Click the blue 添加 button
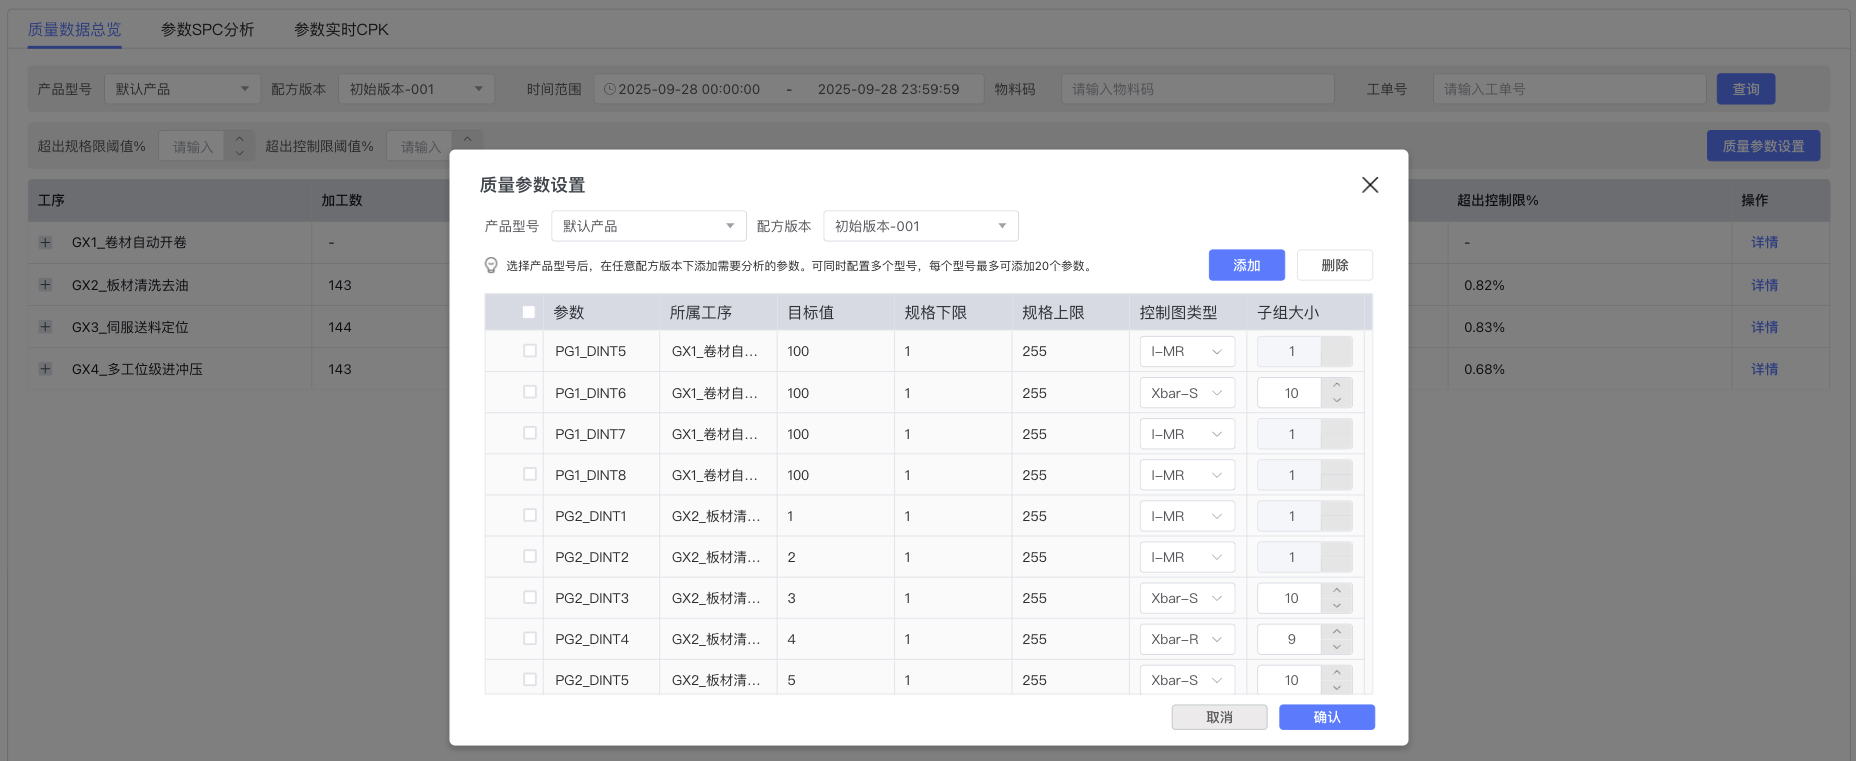This screenshot has width=1856, height=761. 1246,265
